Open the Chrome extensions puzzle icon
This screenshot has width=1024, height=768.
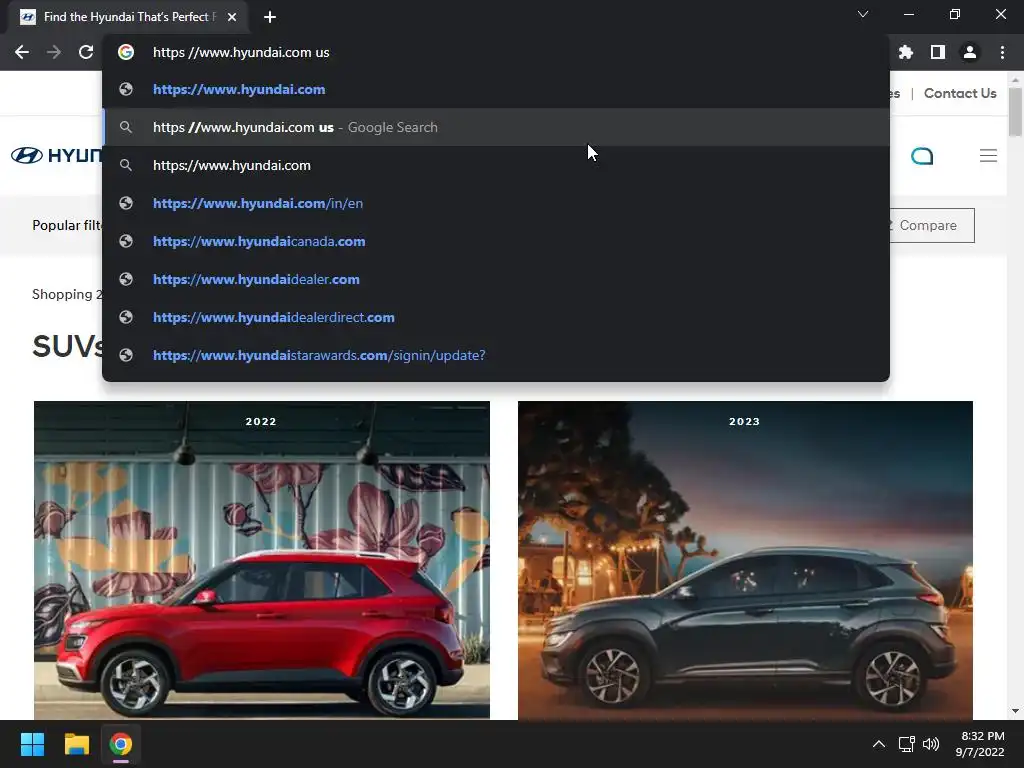906,52
